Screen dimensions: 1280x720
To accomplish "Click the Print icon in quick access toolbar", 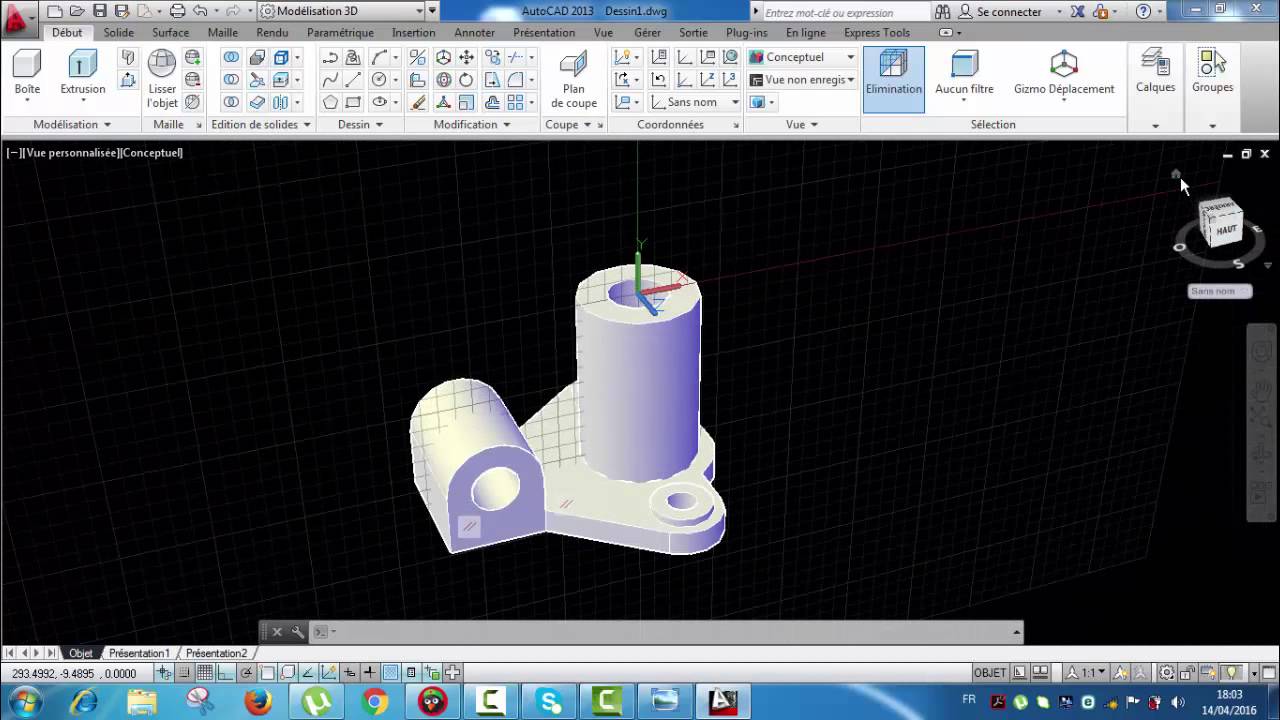I will [177, 11].
